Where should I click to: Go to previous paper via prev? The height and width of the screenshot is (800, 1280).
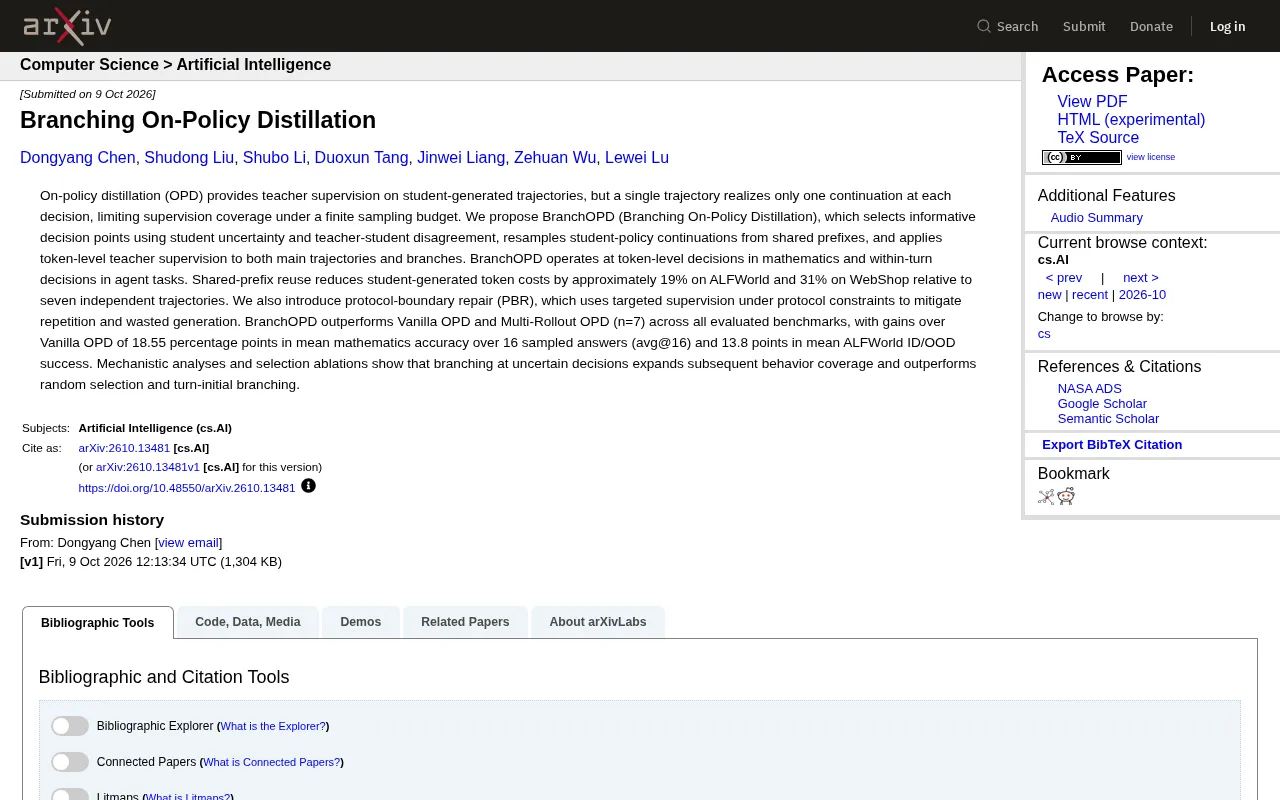pos(1064,278)
